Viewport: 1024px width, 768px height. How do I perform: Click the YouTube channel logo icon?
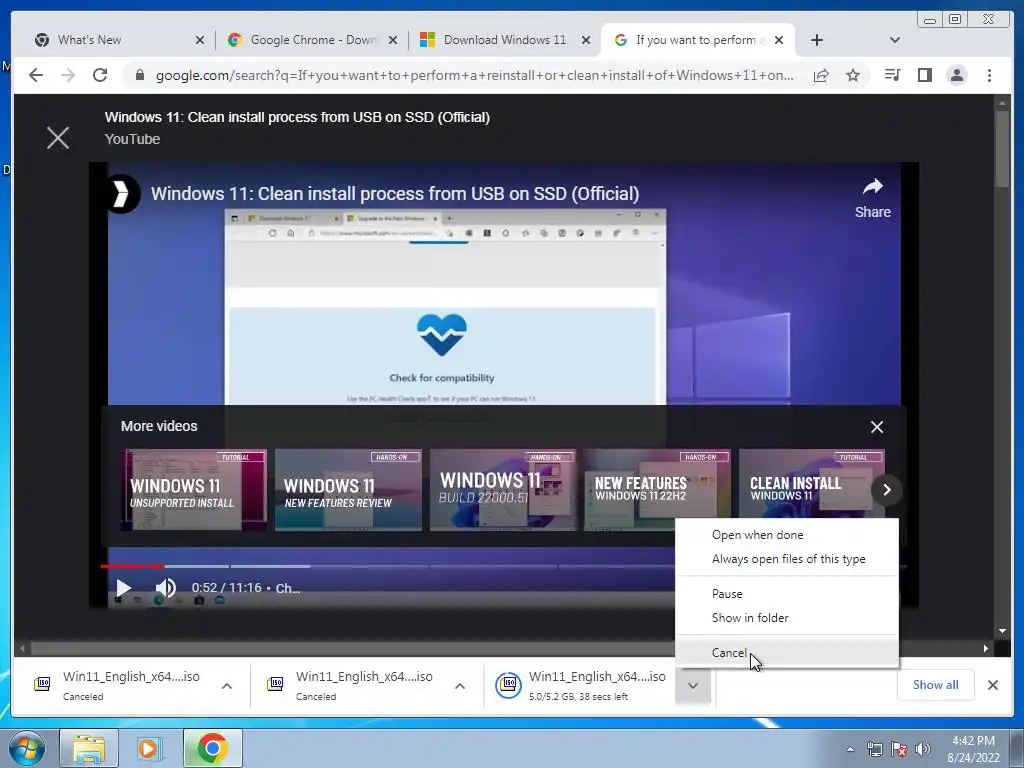tap(121, 194)
